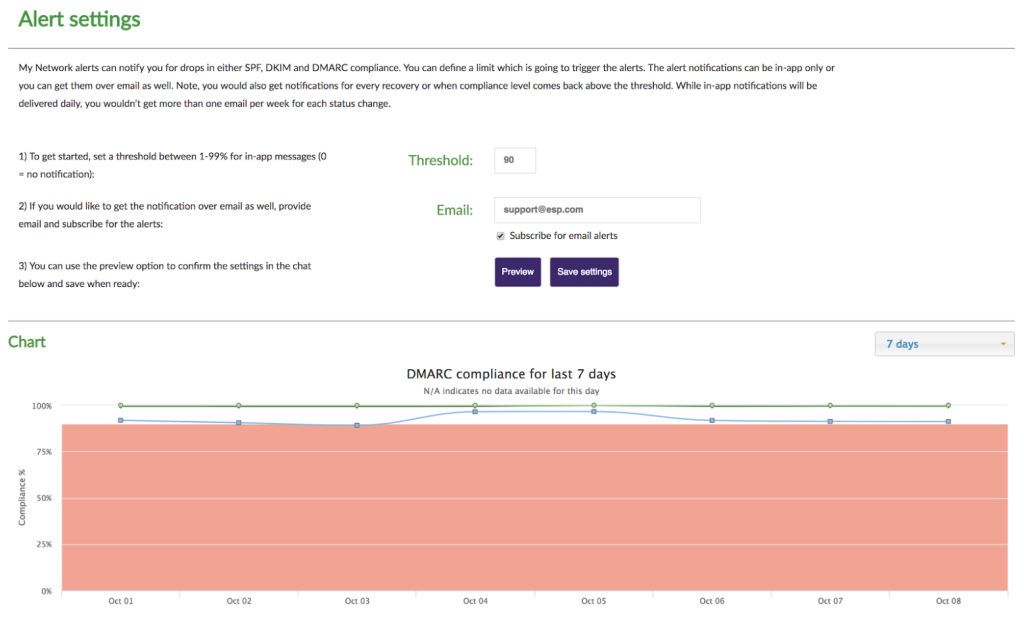Toggle the Subscribe for email alerts checkbox

coord(500,236)
